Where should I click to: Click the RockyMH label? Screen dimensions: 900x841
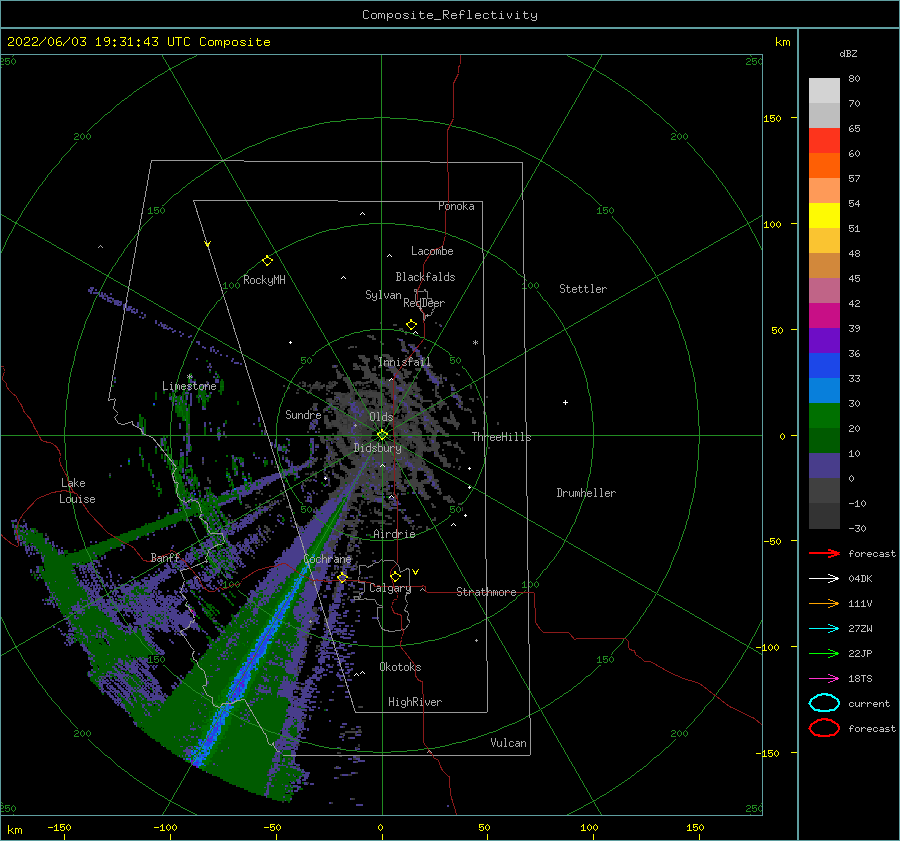pos(264,280)
